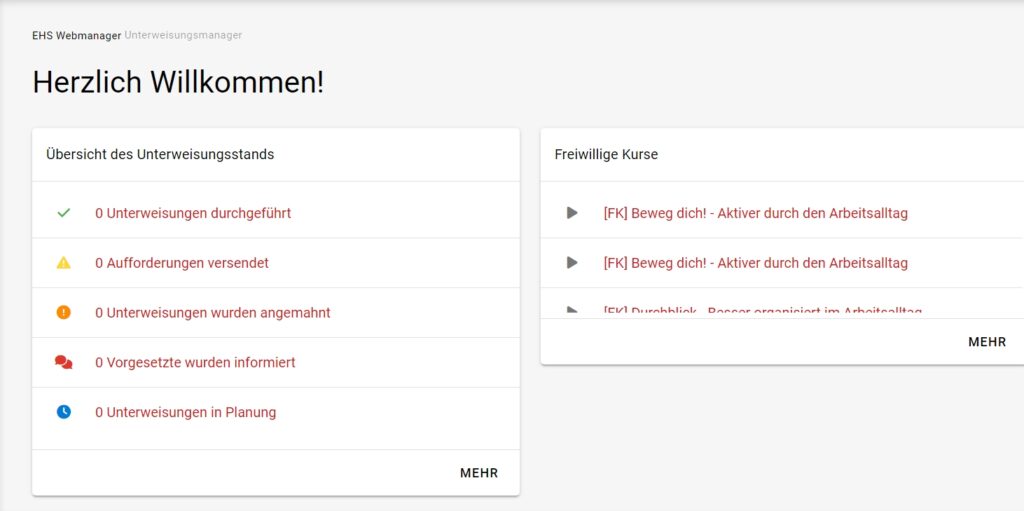Open '0 Vorgesetzte wurden informiert' link
This screenshot has width=1024, height=511.
[x=195, y=362]
